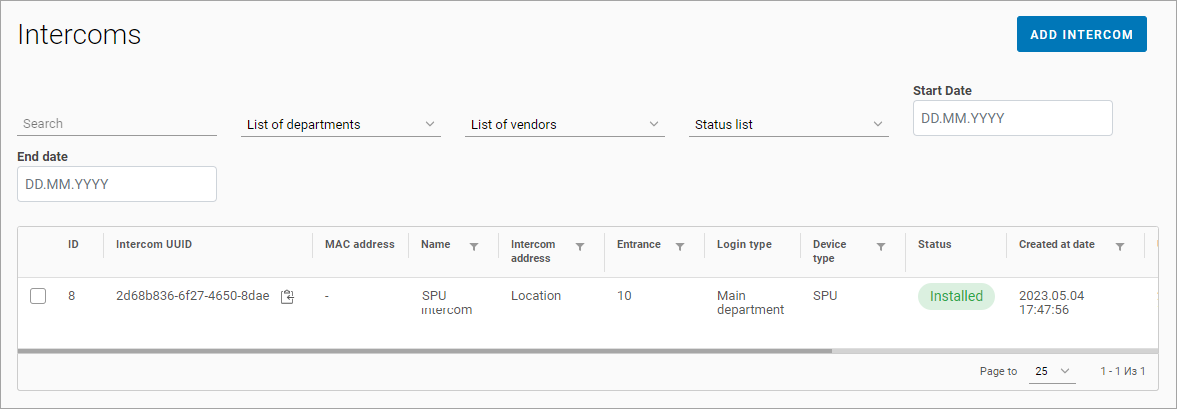This screenshot has width=1177, height=409.
Task: Click the Installed status badge
Action: (956, 296)
